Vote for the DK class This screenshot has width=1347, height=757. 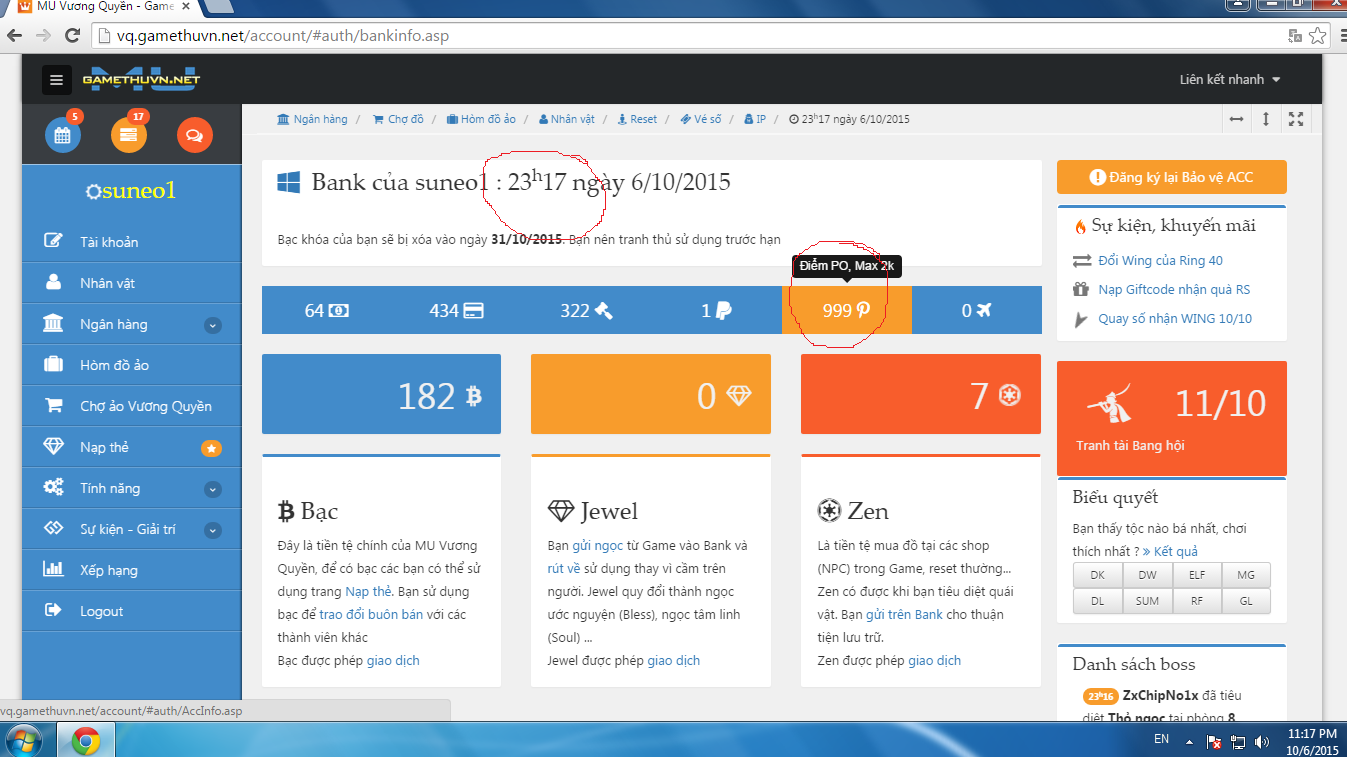pos(1097,575)
